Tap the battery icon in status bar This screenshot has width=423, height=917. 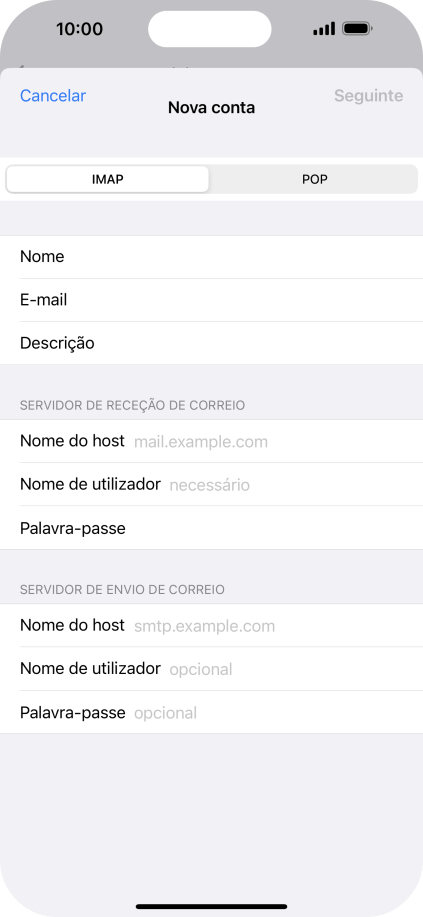point(357,28)
